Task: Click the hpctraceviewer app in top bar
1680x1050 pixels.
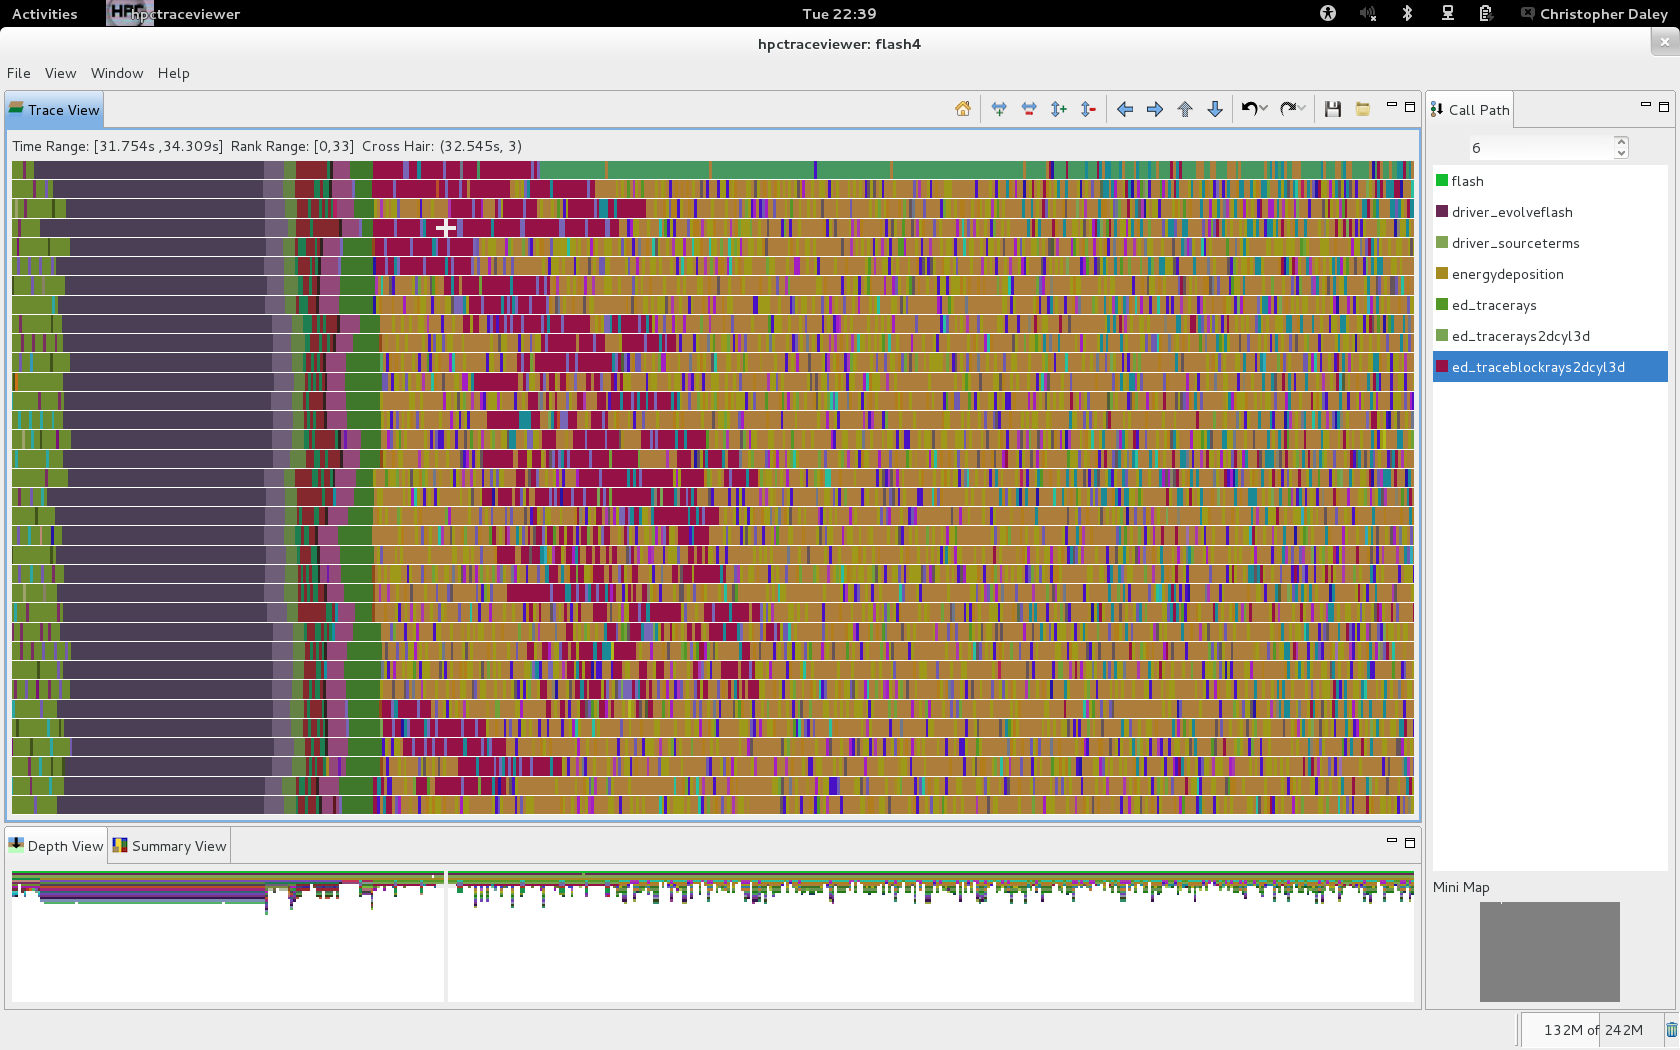Action: click(174, 14)
